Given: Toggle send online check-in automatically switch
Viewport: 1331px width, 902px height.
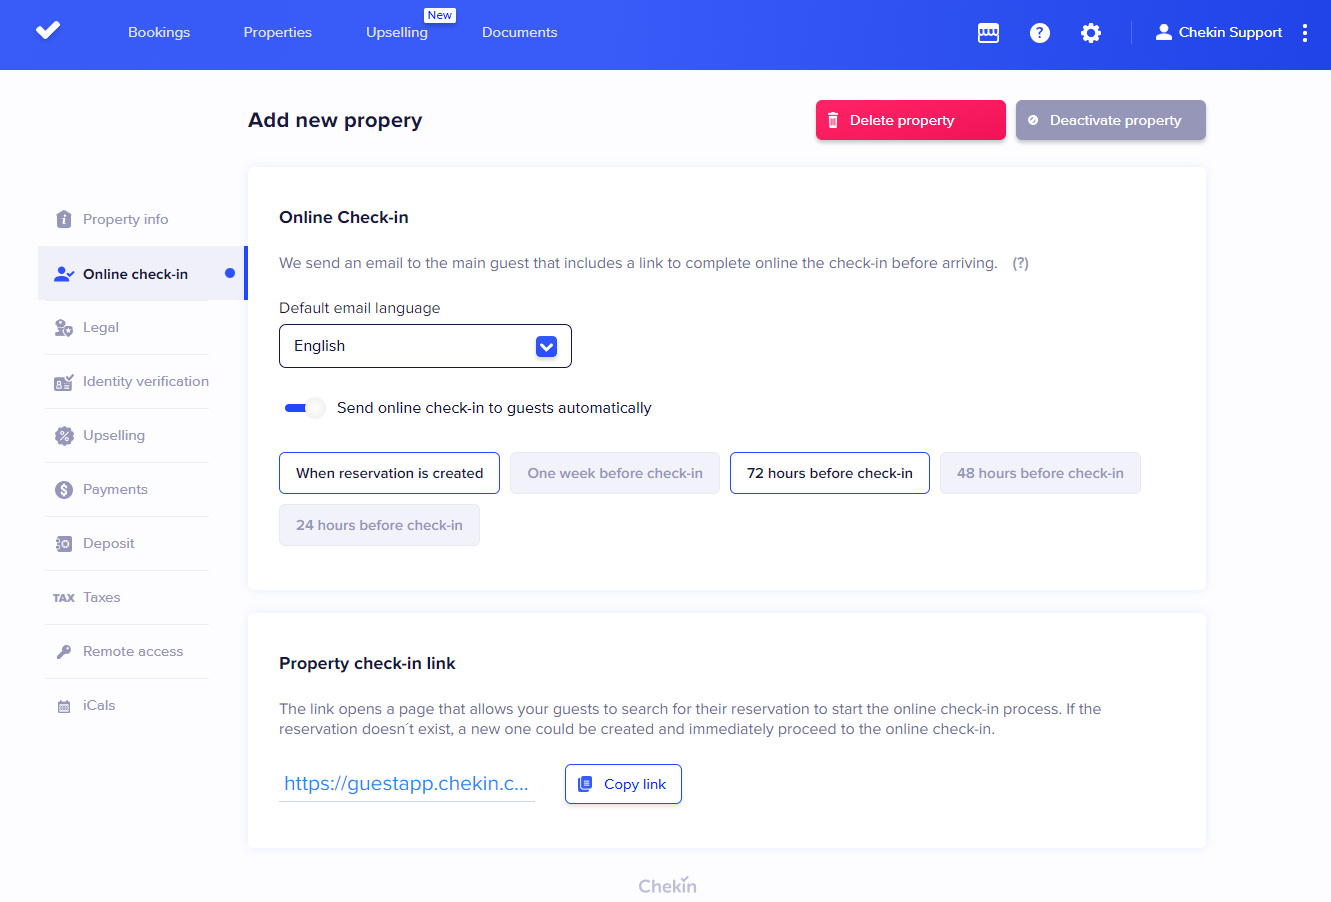Looking at the screenshot, I should click(304, 408).
